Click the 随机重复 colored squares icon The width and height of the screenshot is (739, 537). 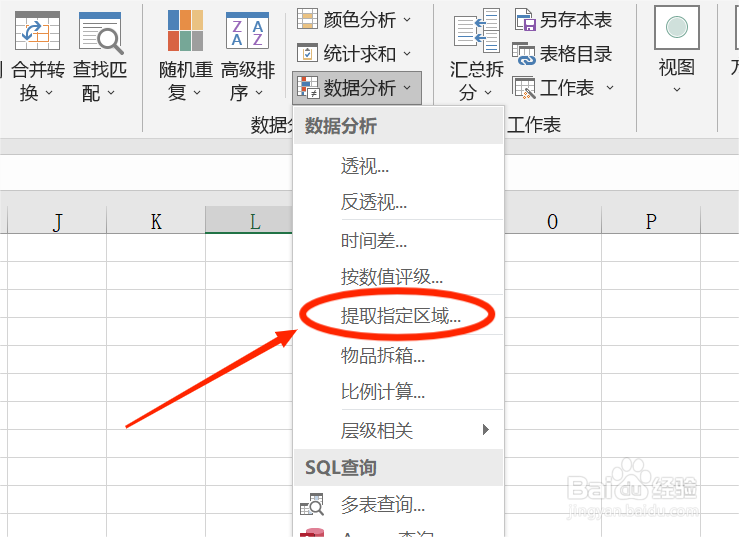click(x=186, y=31)
